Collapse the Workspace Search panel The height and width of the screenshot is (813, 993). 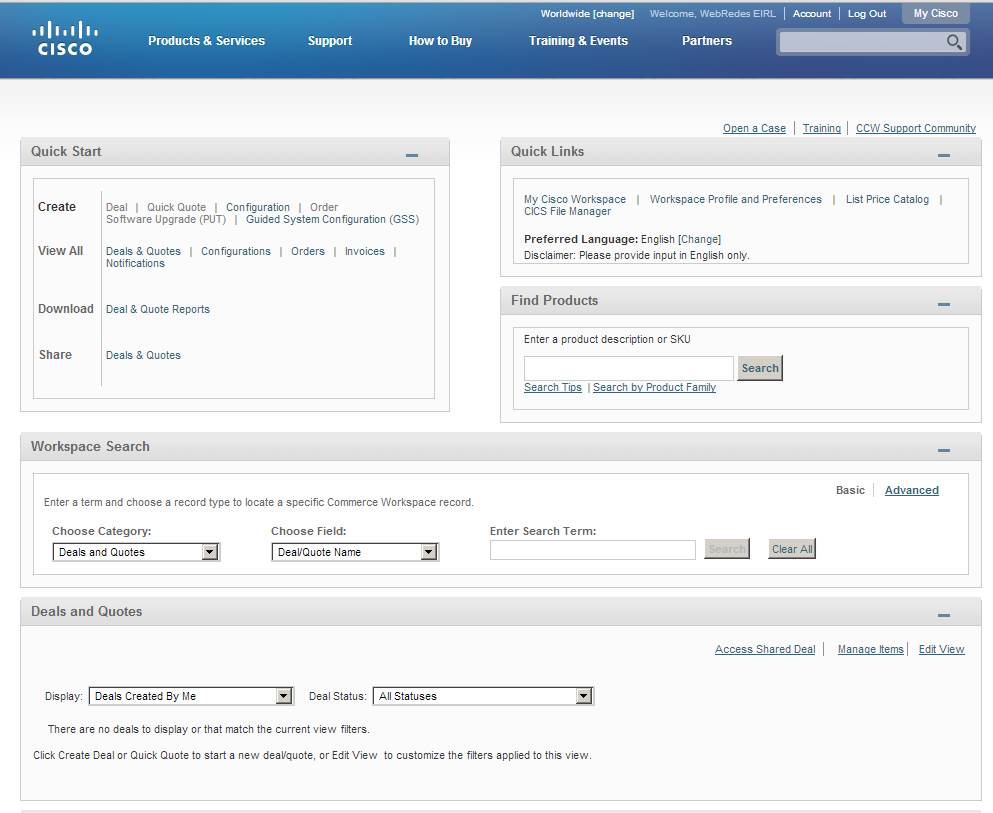[944, 450]
